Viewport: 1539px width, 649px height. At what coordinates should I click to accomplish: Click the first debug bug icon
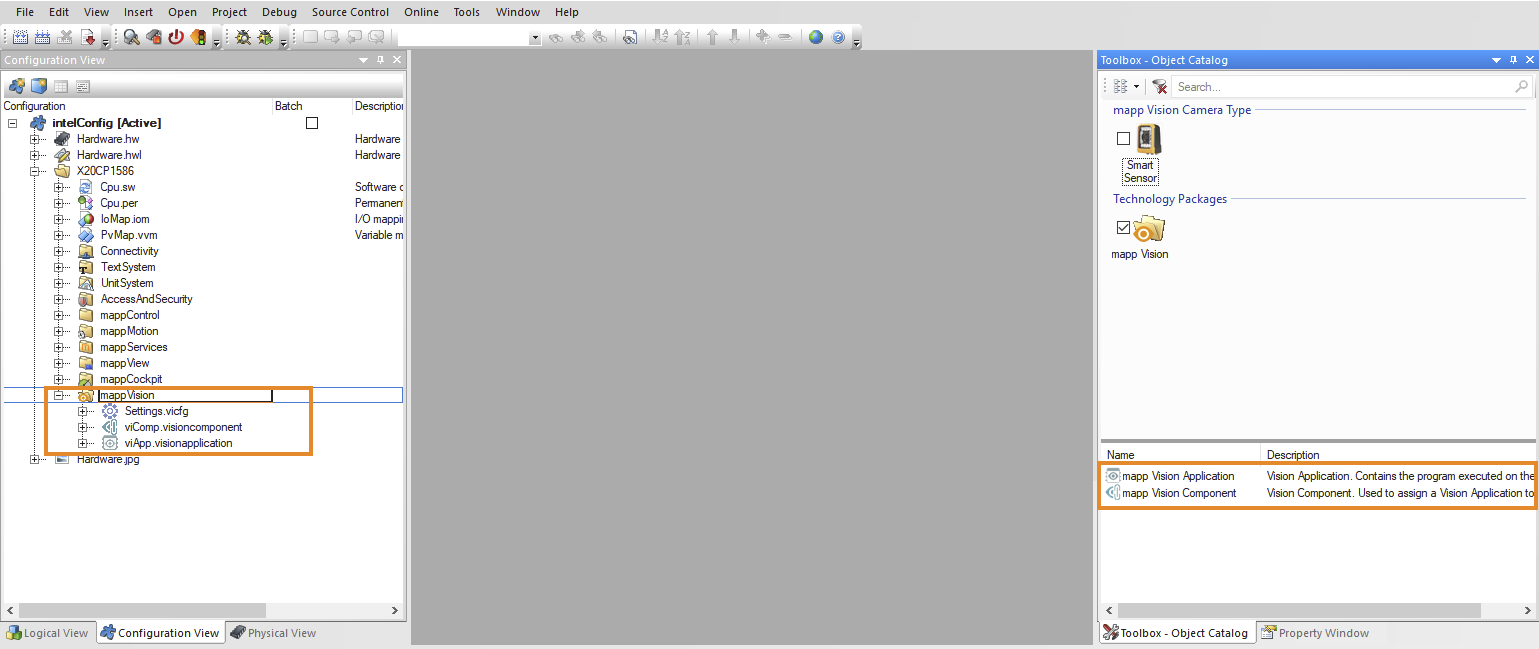coord(243,37)
